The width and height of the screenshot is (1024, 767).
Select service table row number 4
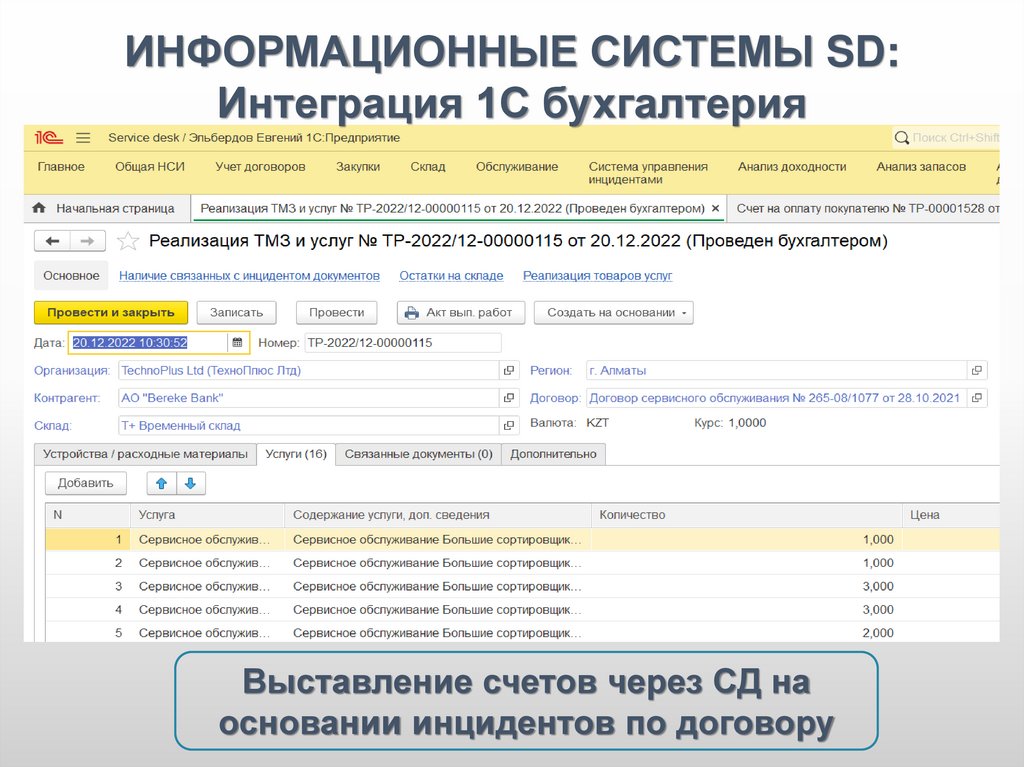pos(522,610)
